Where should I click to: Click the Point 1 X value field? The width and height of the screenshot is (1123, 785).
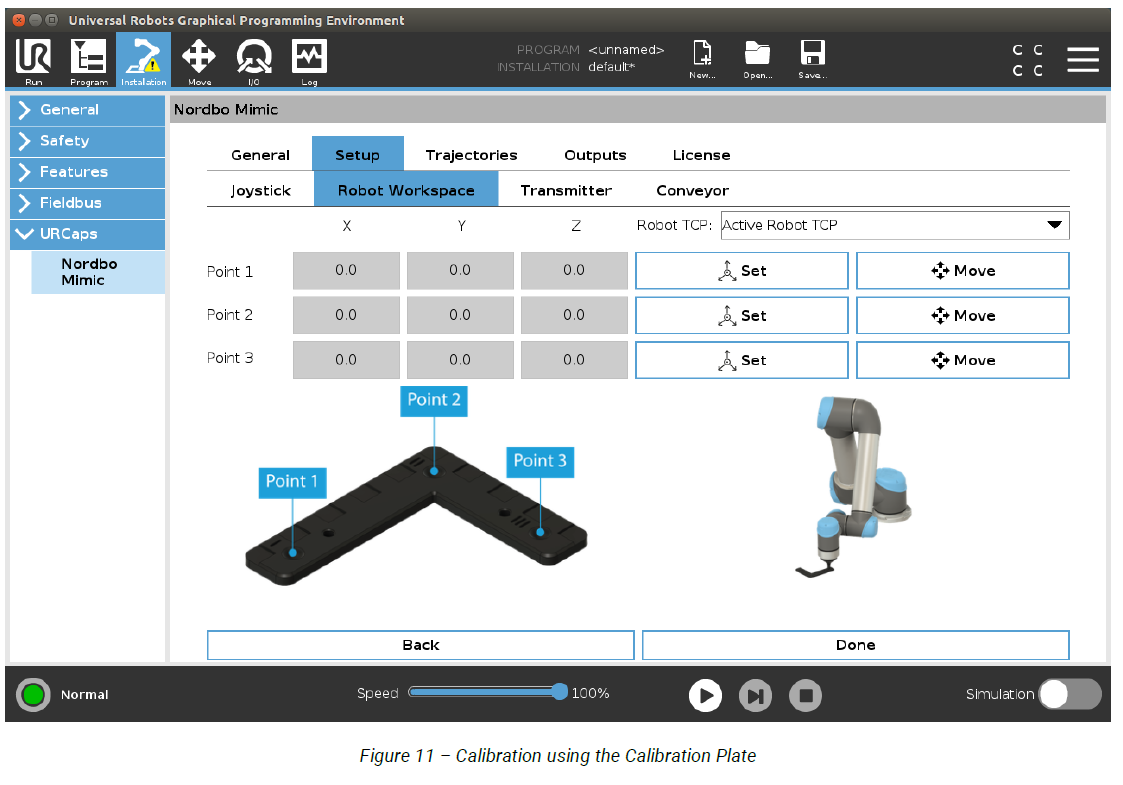(x=346, y=271)
